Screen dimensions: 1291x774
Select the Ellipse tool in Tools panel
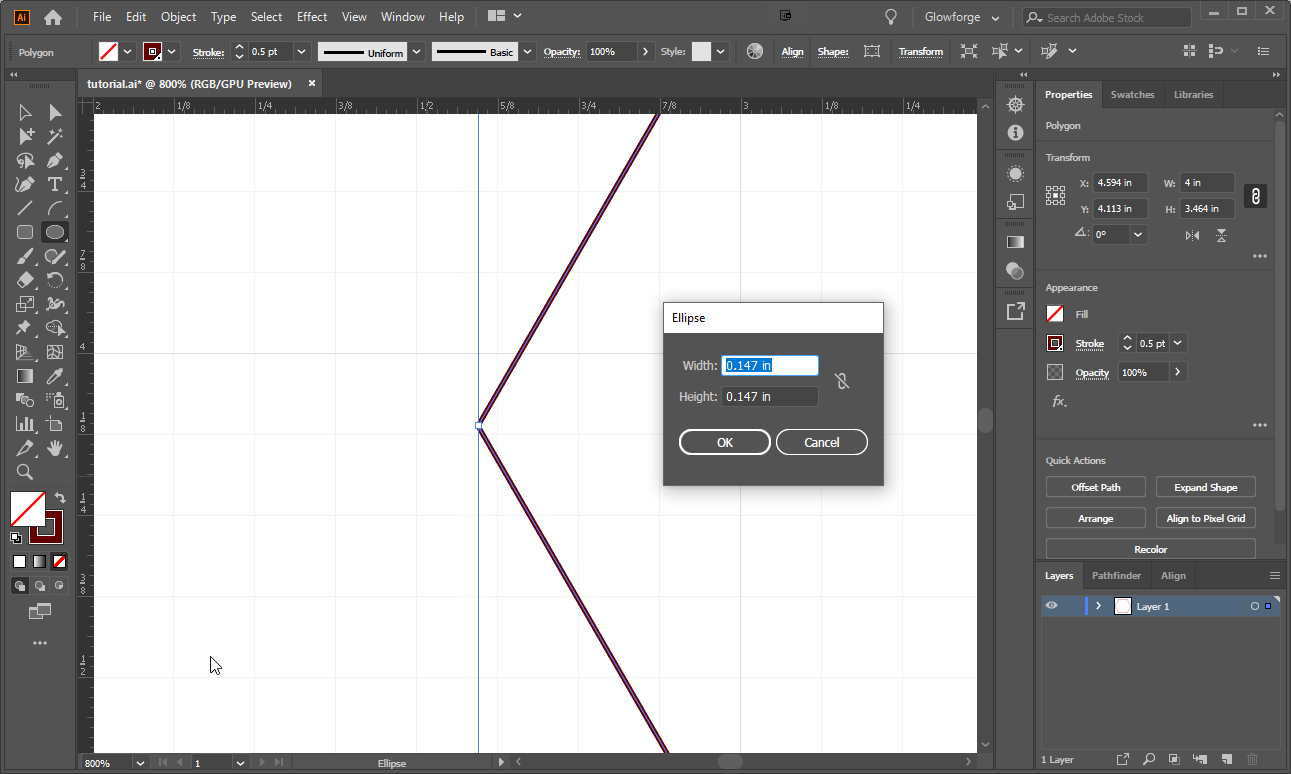55,232
